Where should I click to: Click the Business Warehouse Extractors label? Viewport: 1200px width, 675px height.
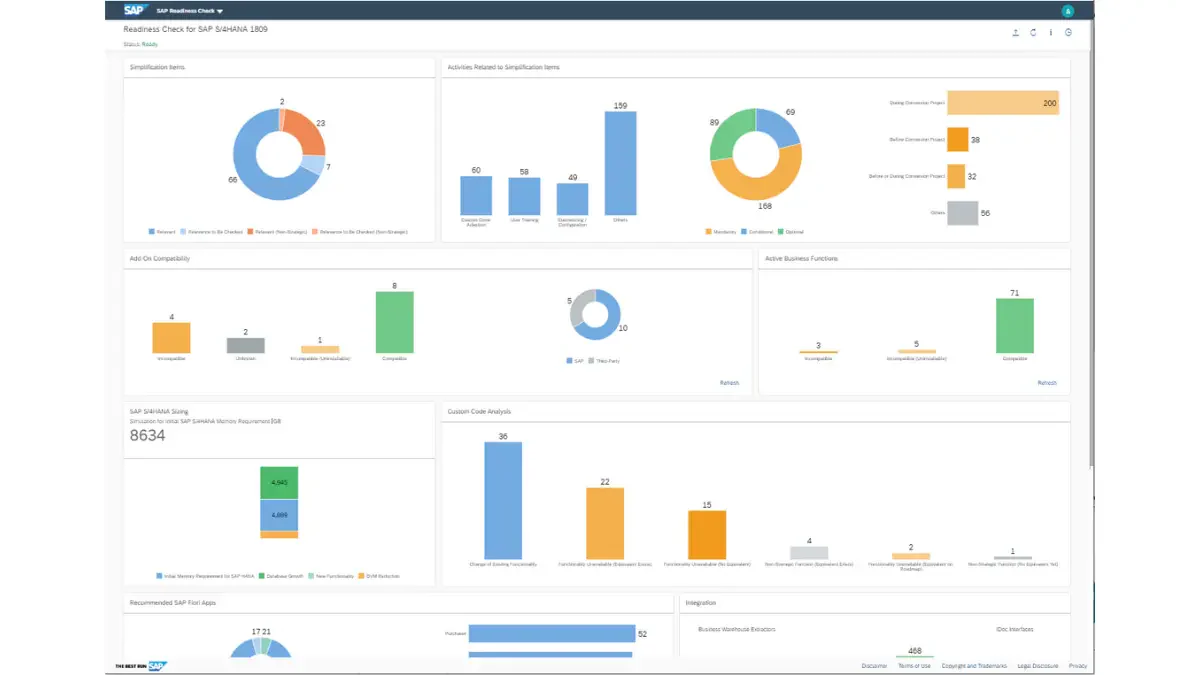click(736, 629)
